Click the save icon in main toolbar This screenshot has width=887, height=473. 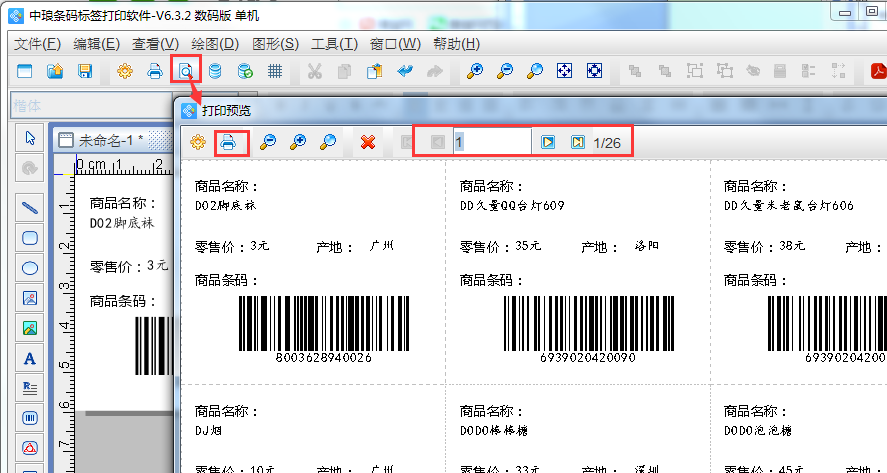(85, 71)
